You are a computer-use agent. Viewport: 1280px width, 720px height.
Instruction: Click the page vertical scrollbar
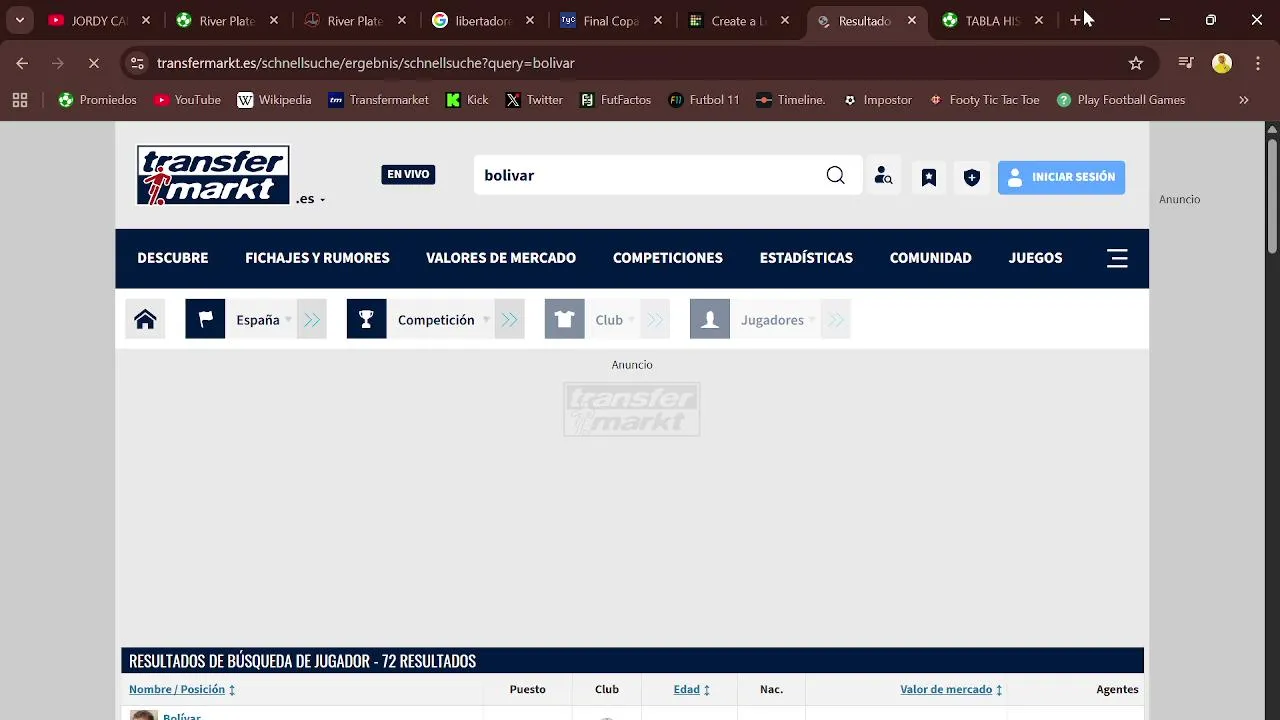(1272, 195)
